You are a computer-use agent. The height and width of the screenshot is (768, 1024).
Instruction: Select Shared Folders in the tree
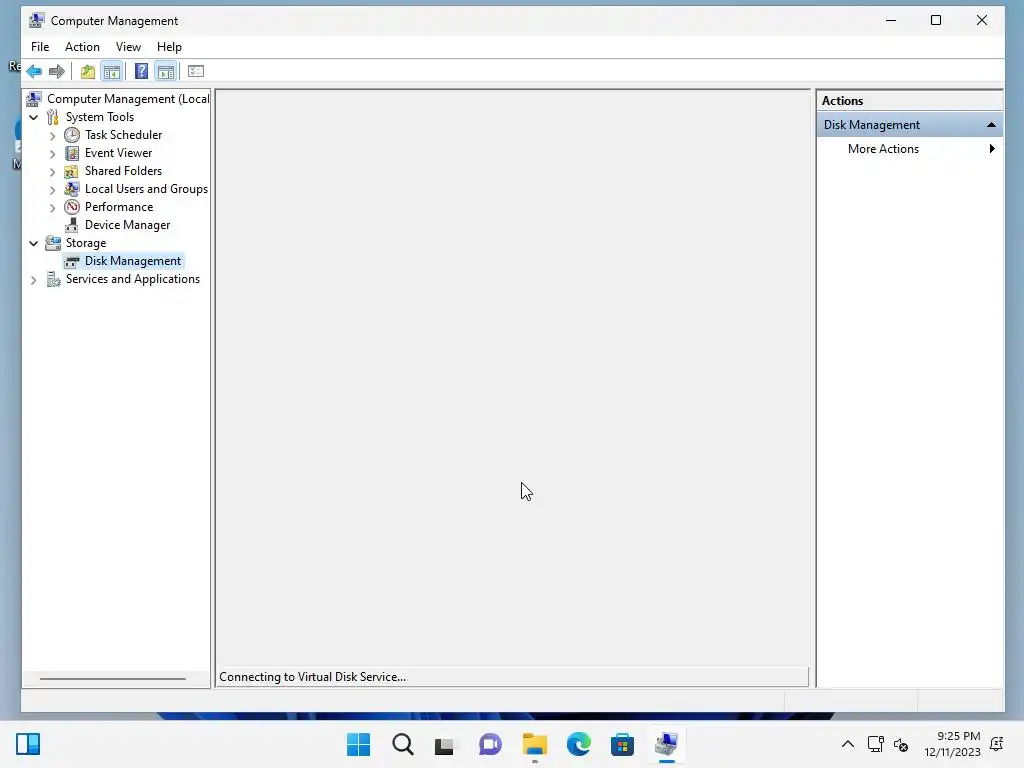click(123, 171)
